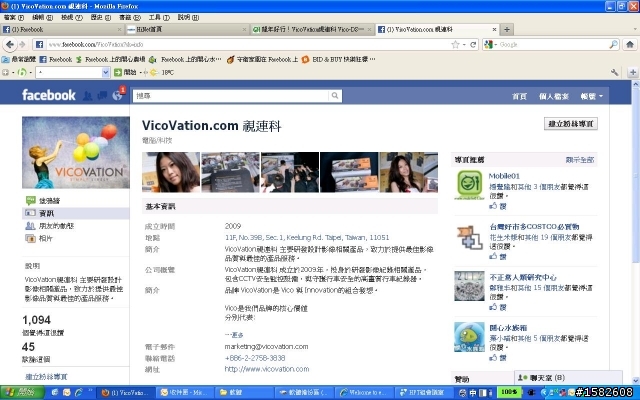Click the address link 11F, No.398, Sec. 1

coord(307,237)
